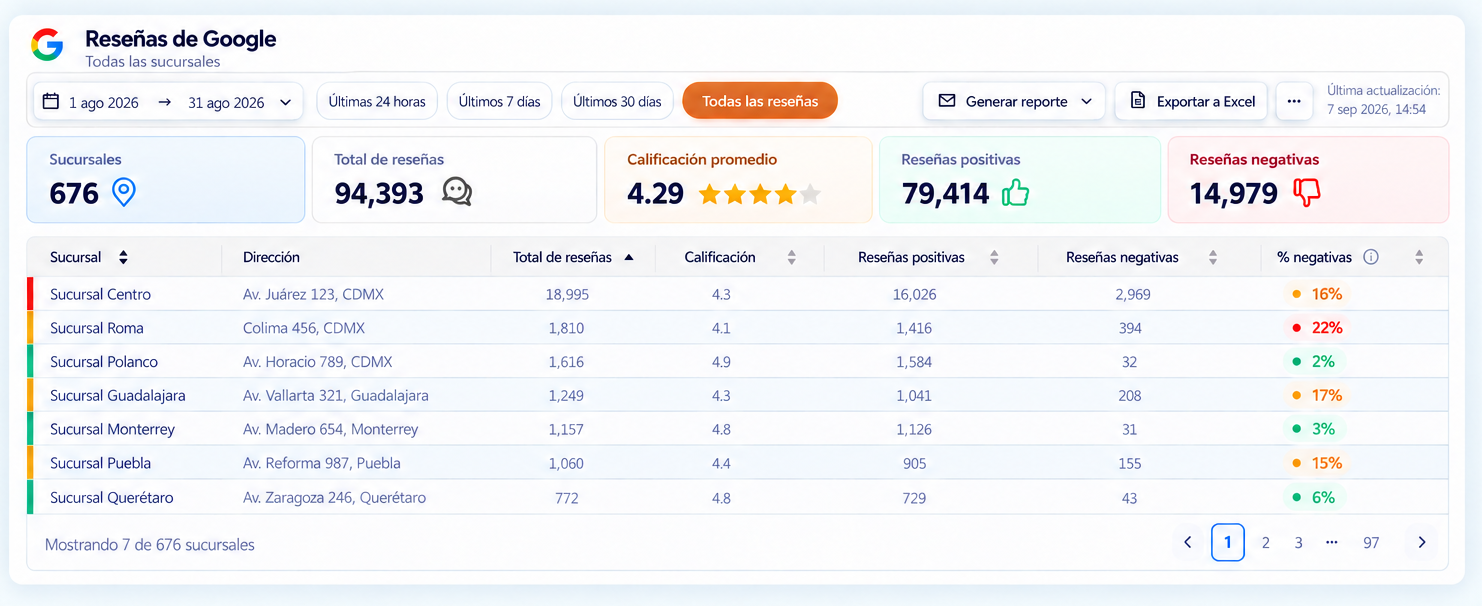Go to next page arrow
This screenshot has width=1482, height=606.
pyautogui.click(x=1421, y=542)
